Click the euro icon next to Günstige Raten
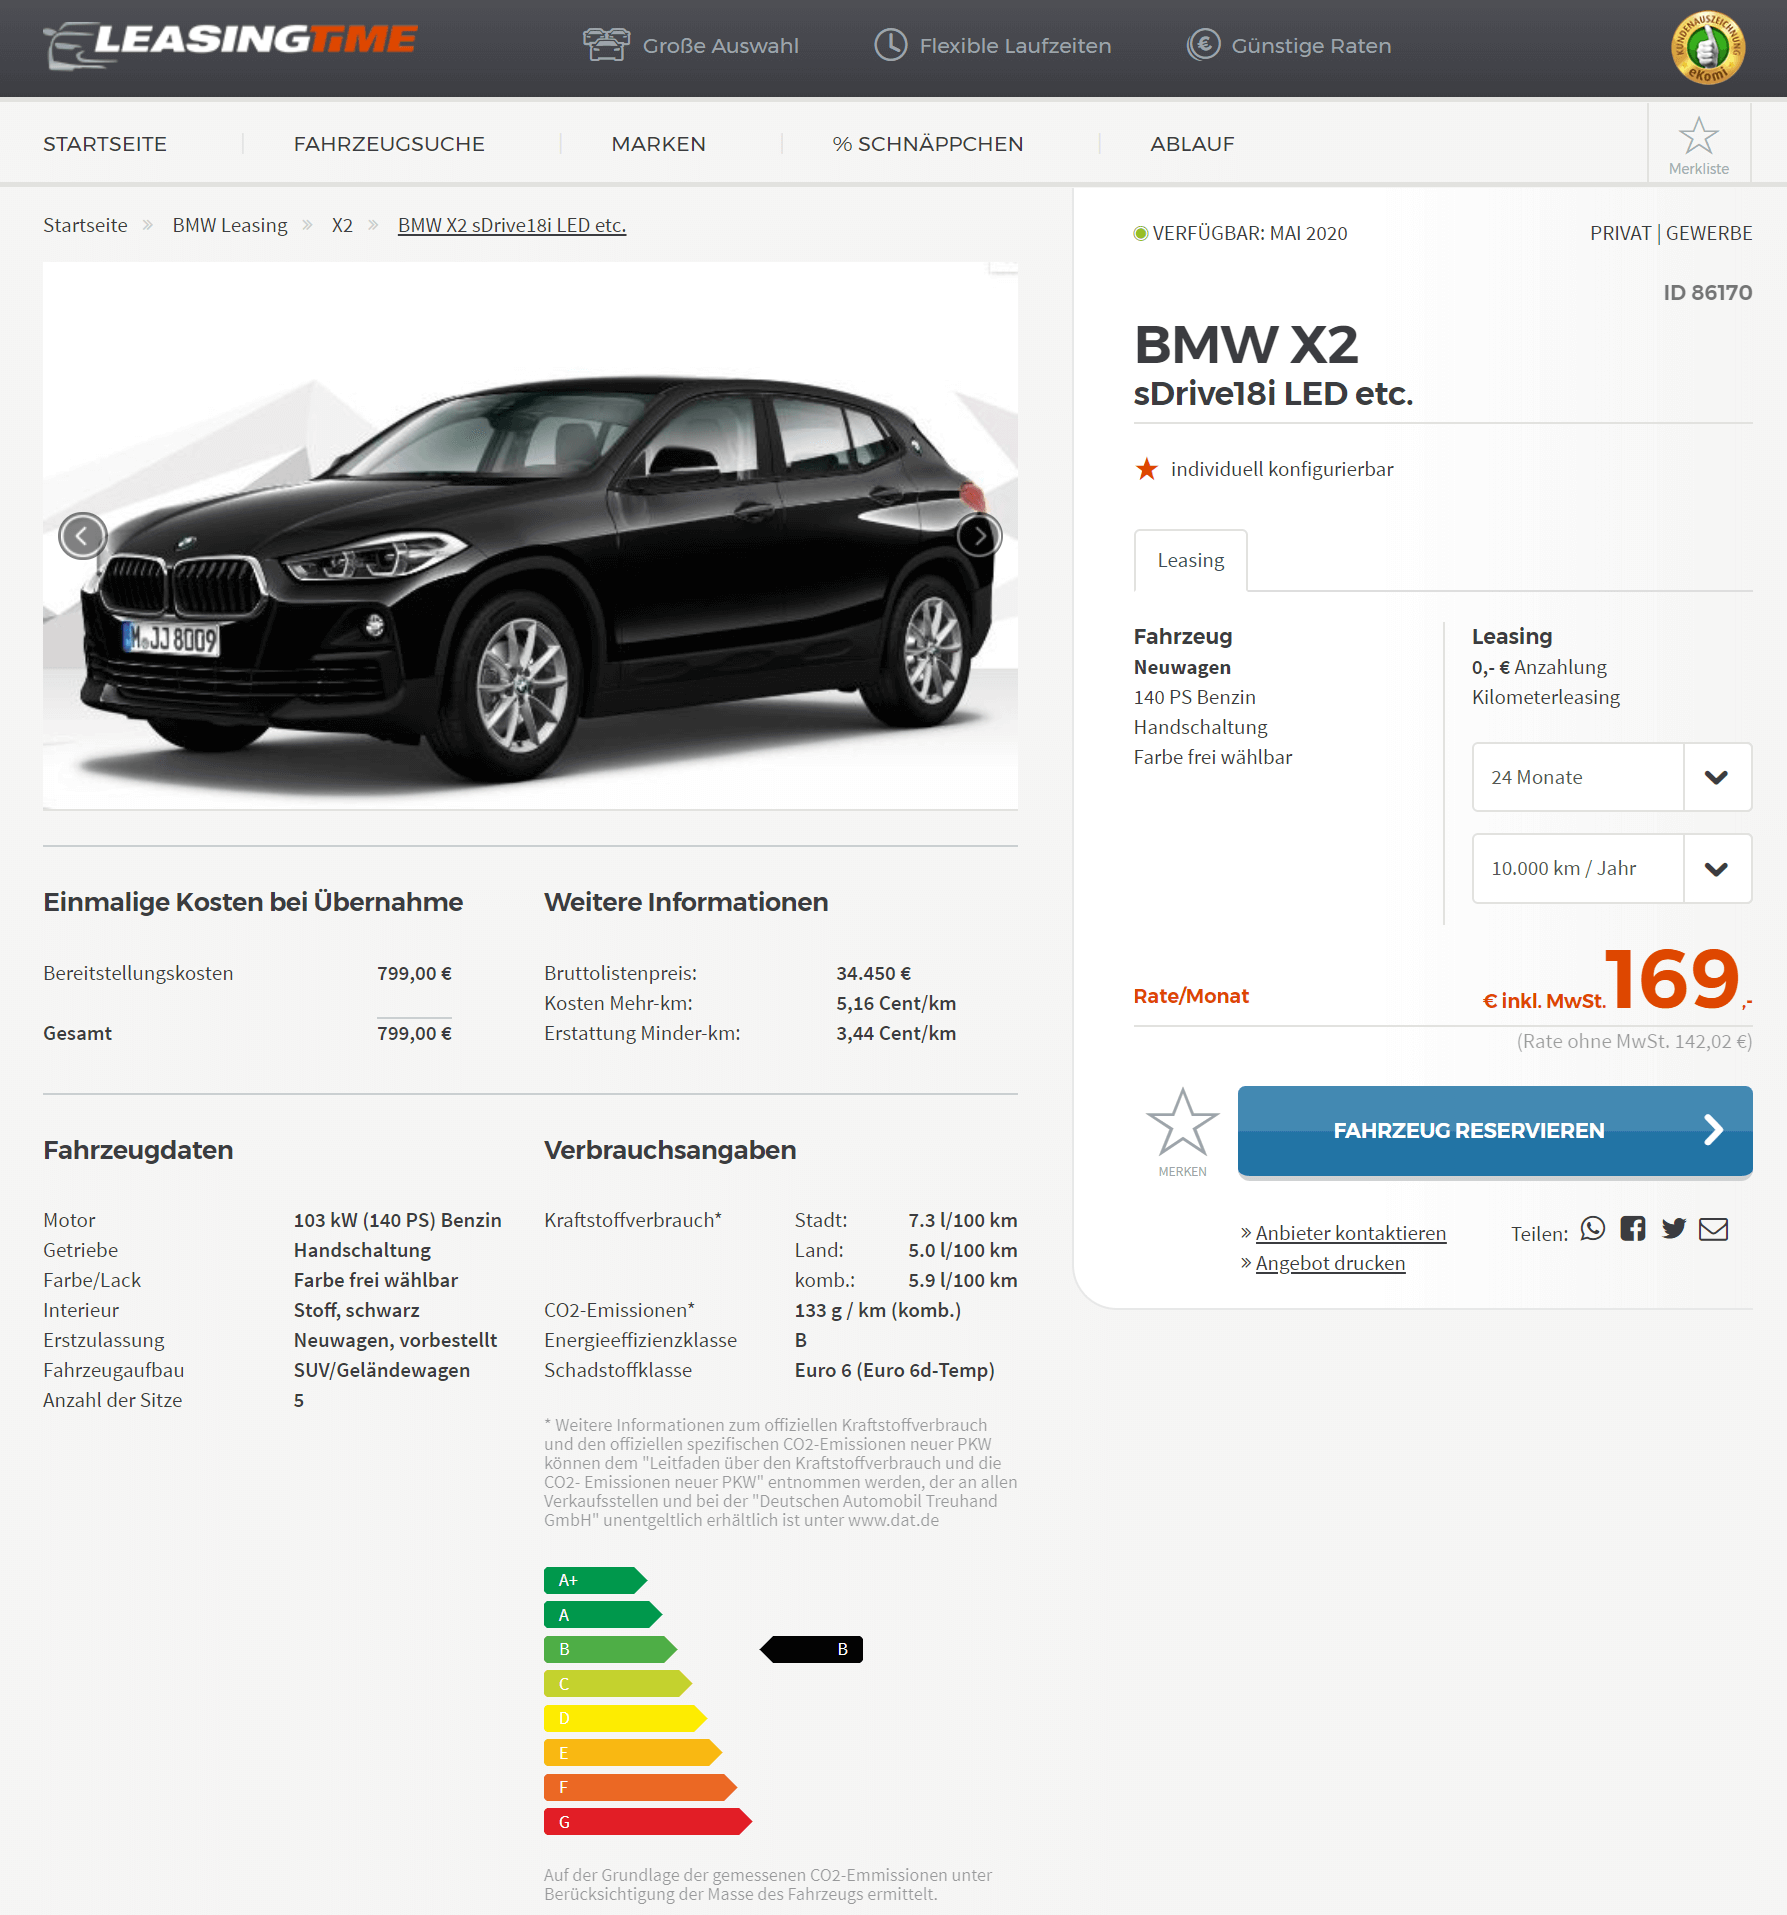This screenshot has height=1915, width=1787. pos(1204,45)
